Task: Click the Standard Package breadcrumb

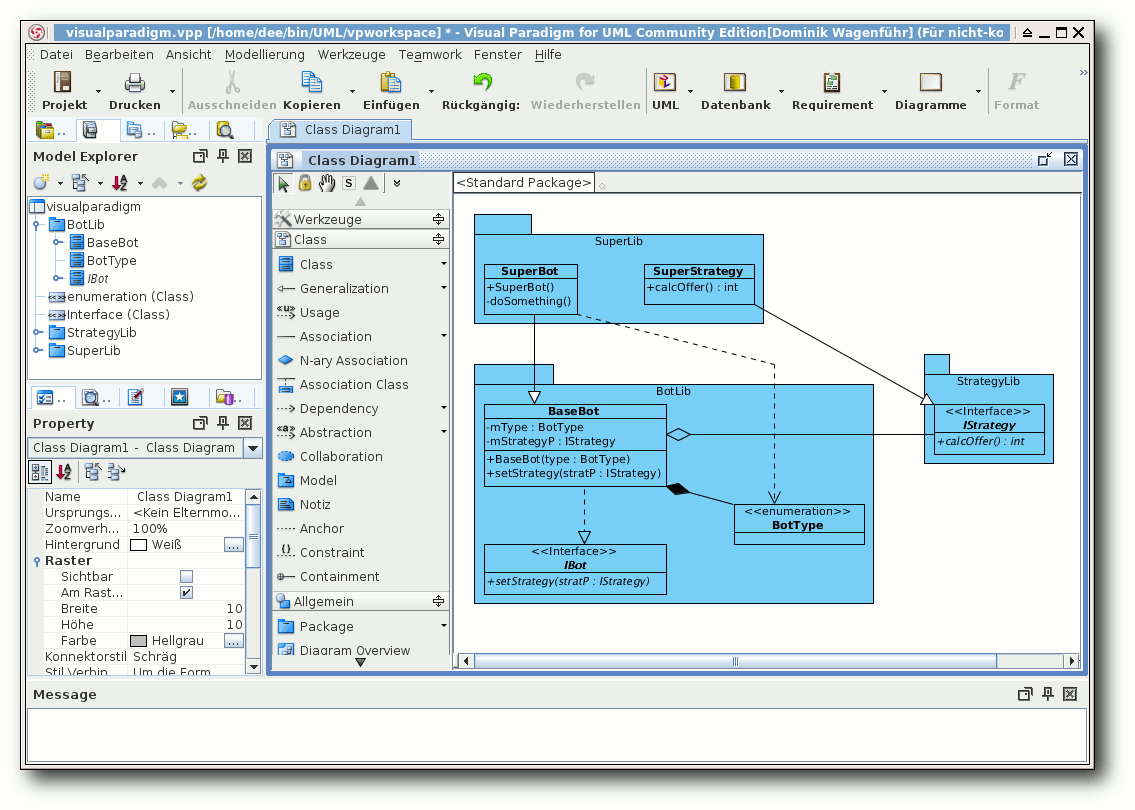Action: 523,183
